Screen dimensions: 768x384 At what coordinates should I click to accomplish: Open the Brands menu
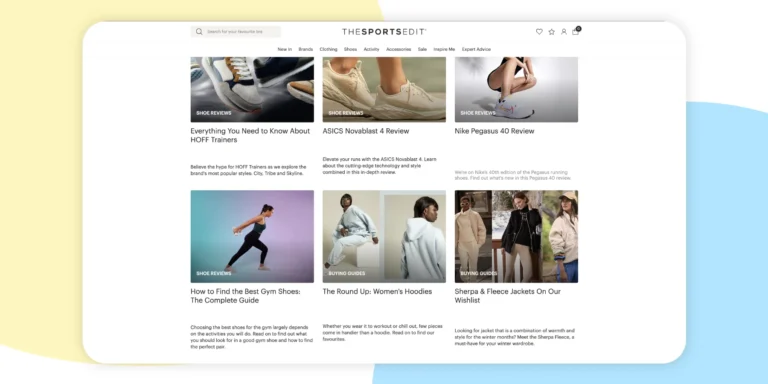[306, 49]
